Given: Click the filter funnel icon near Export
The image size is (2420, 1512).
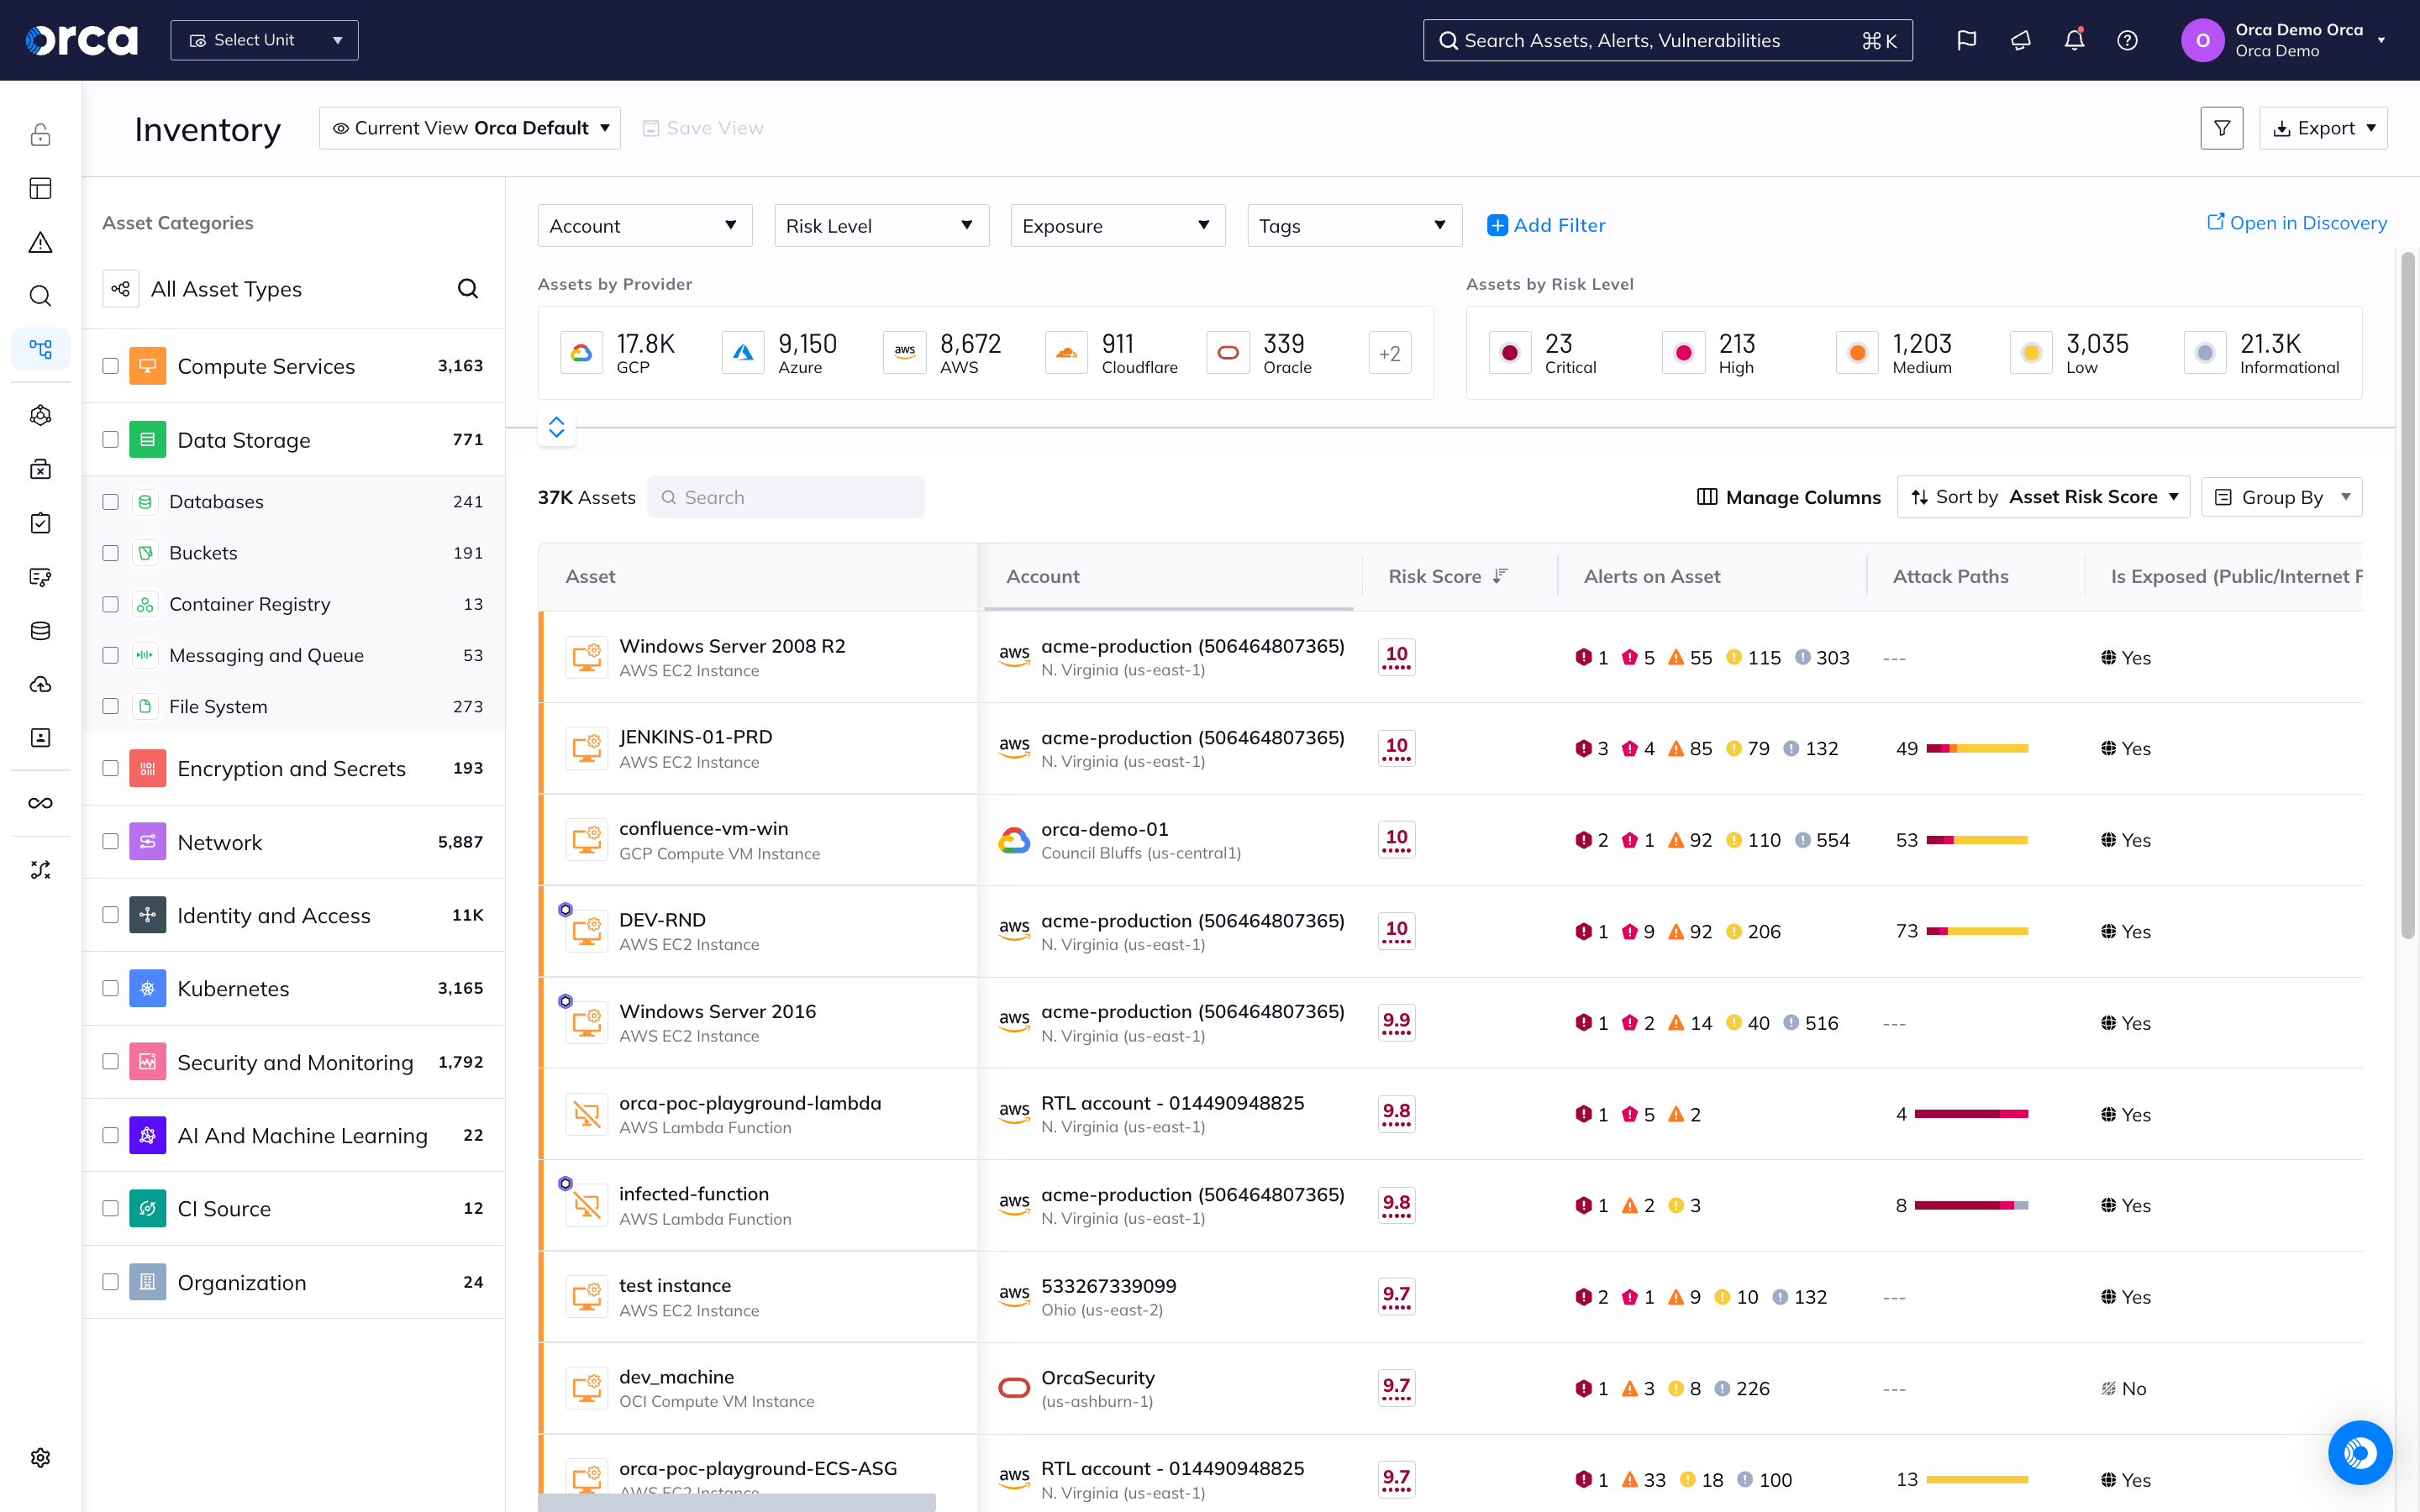Looking at the screenshot, I should click(x=2222, y=128).
